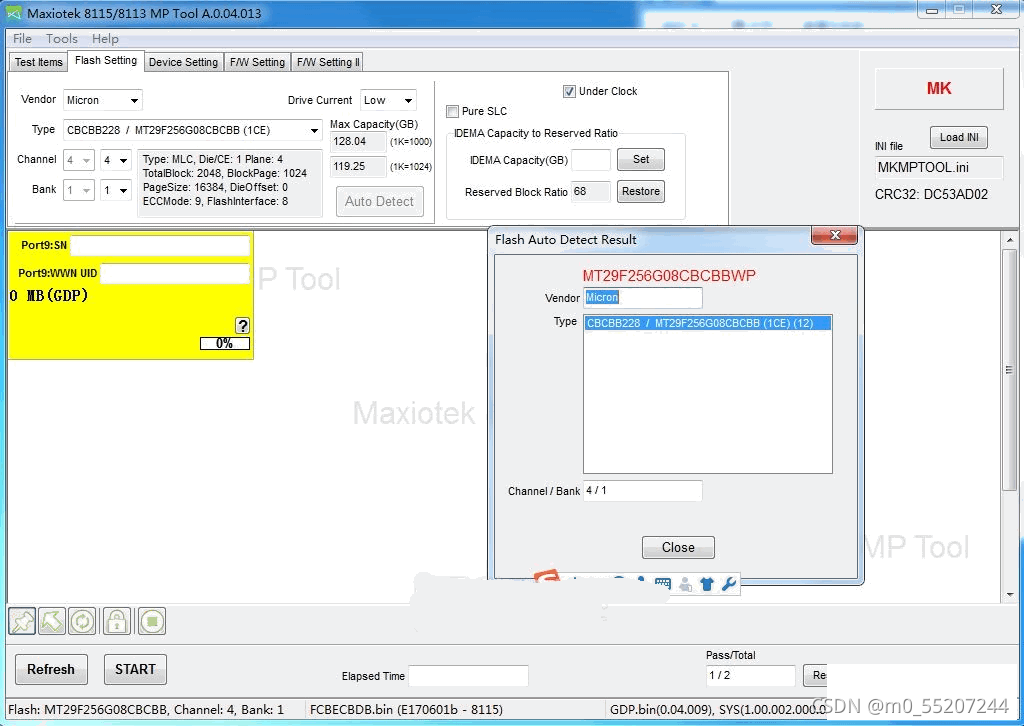Click the Vendor field in the Auto Detect dialog

[x=643, y=298]
